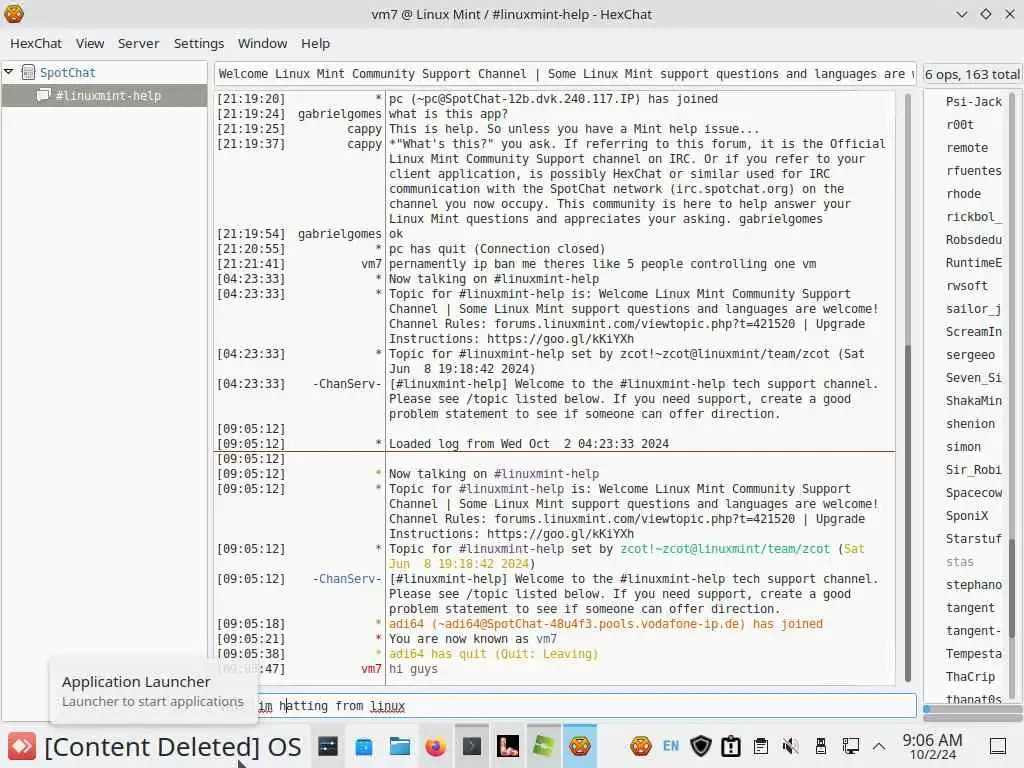Launch Firefox from the taskbar
The width and height of the screenshot is (1024, 768).
(436, 746)
